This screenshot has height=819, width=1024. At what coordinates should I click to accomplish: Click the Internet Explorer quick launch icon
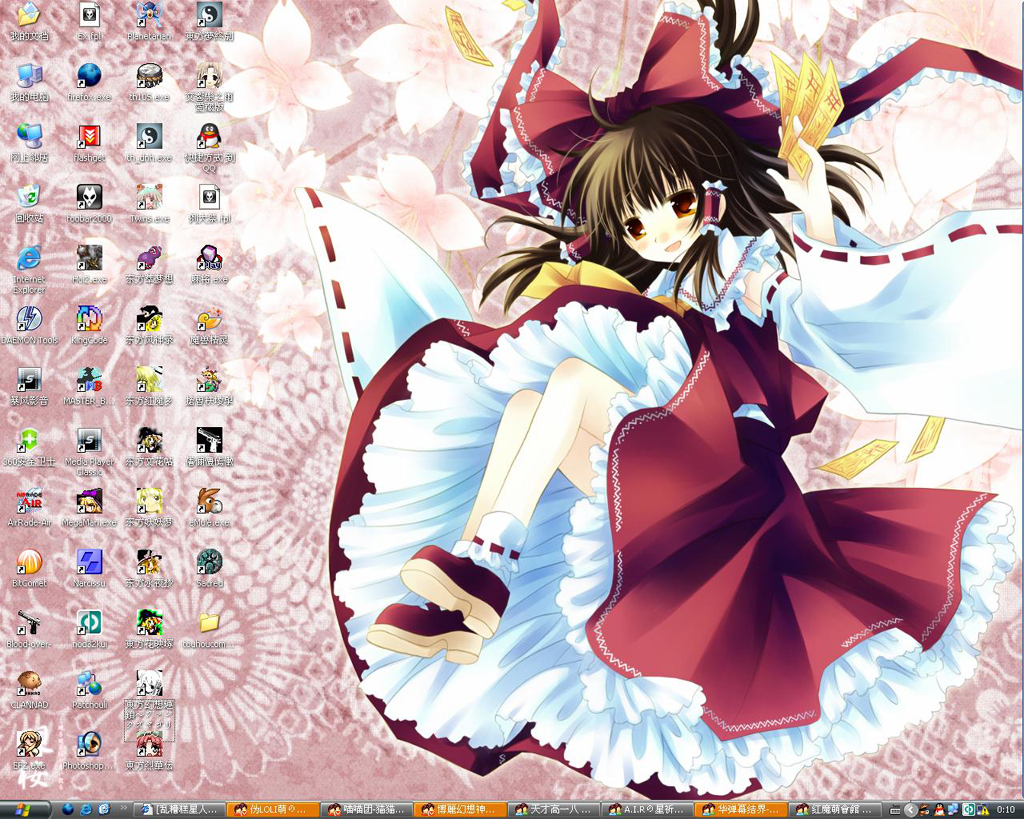(x=86, y=810)
